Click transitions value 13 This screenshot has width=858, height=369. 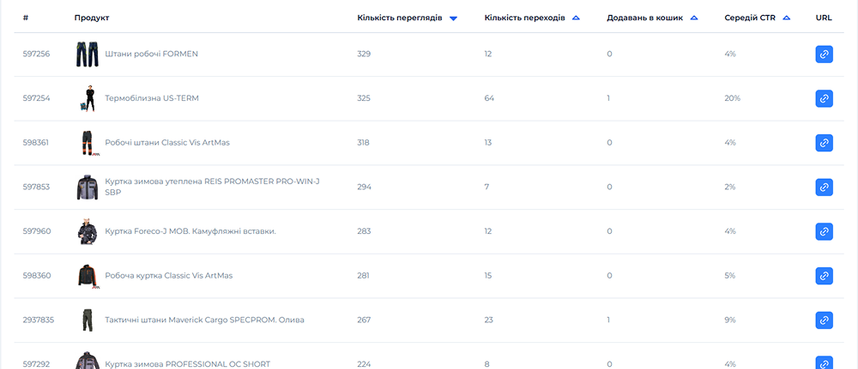[x=488, y=143]
